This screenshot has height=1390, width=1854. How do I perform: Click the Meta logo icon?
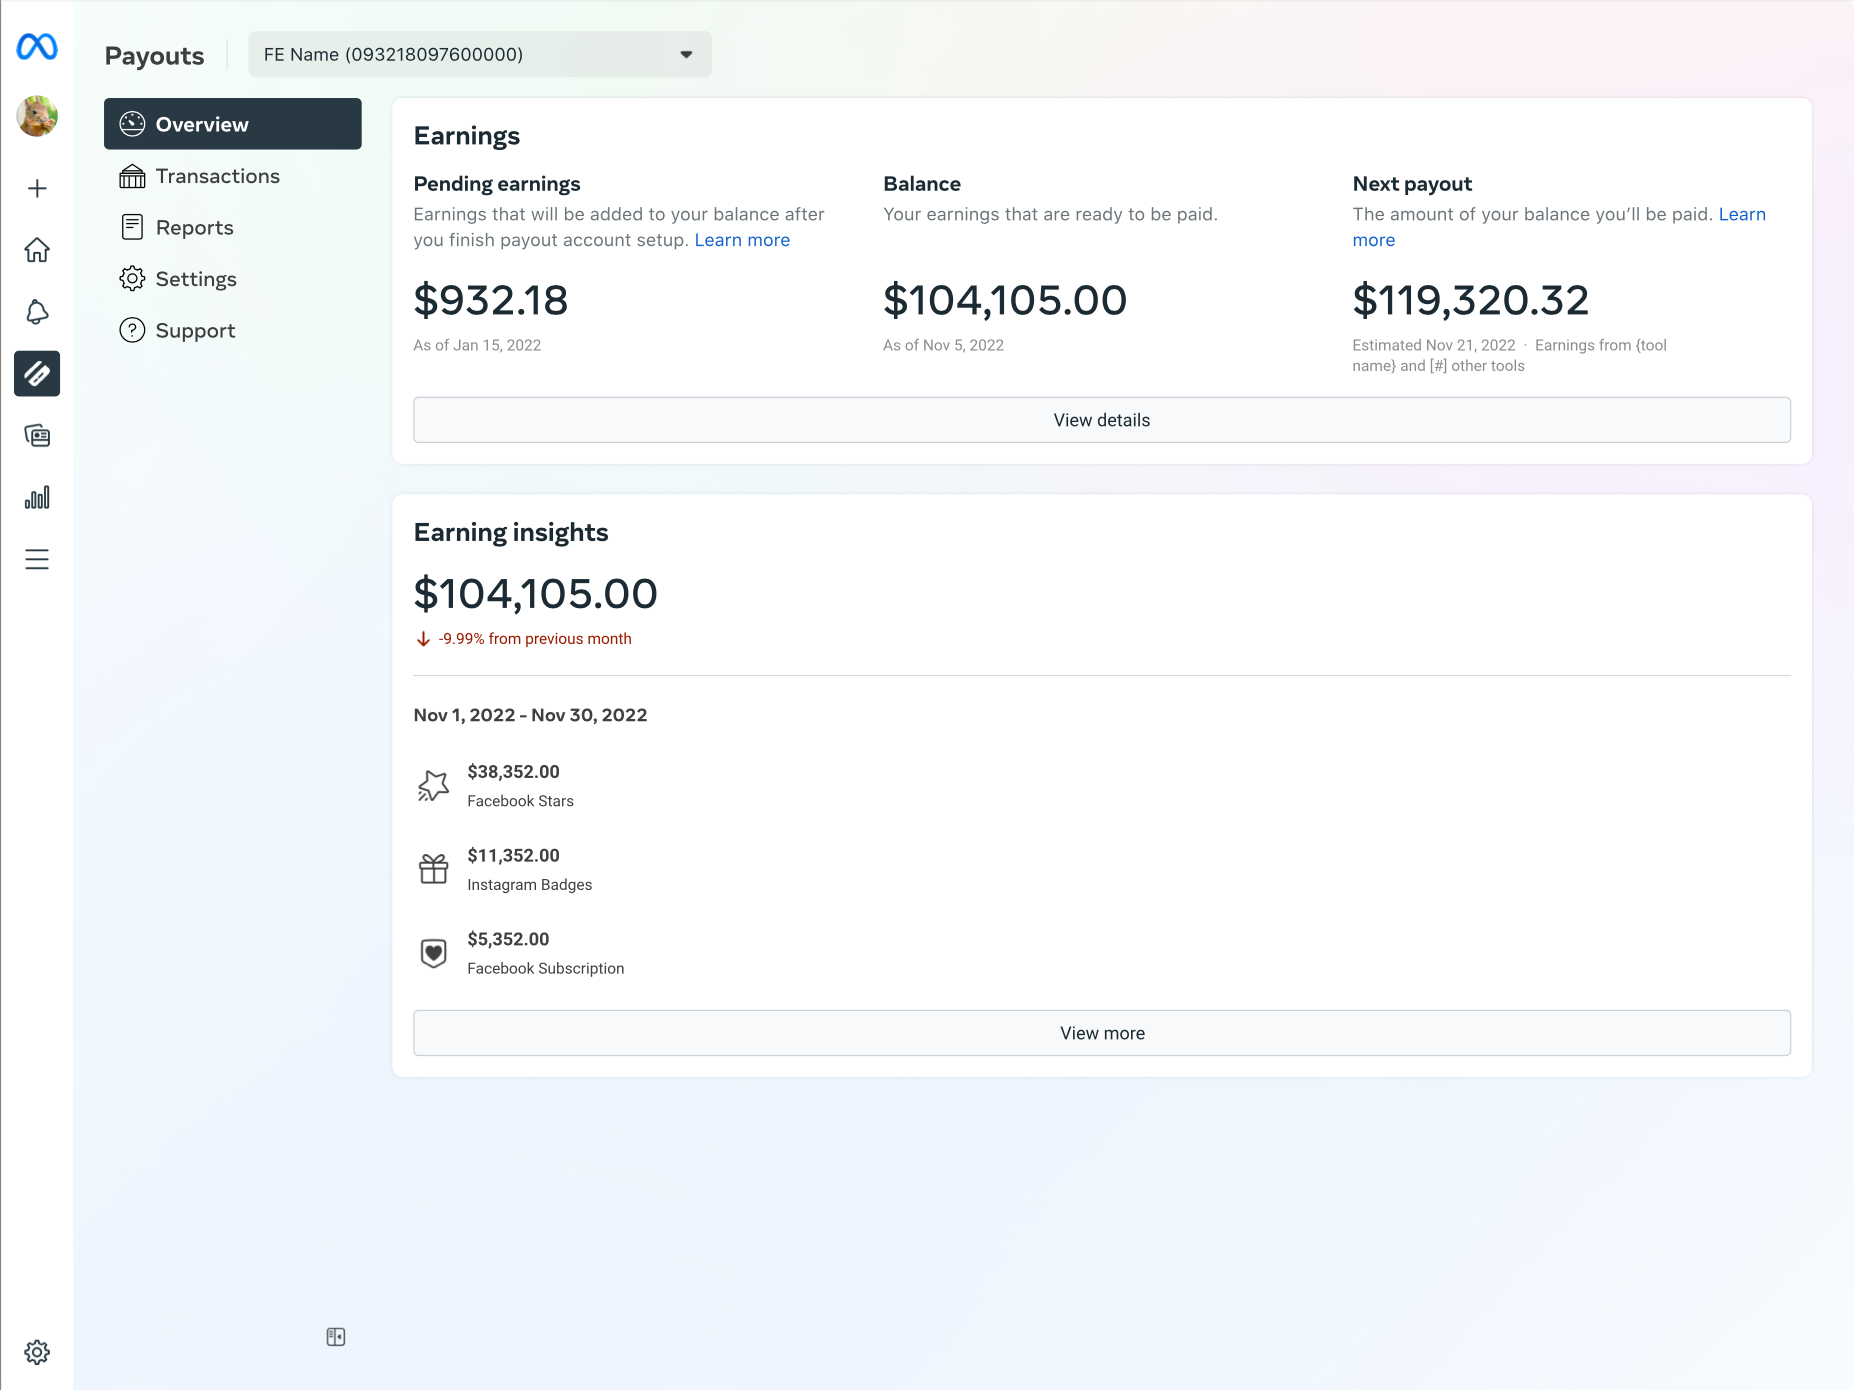tap(37, 47)
